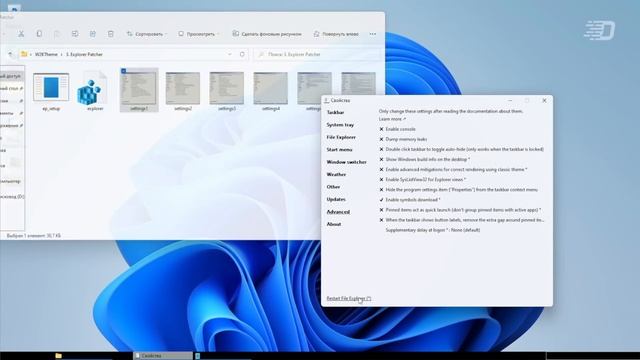
Task: Click the up-arrow navigation icon in Explorer
Action: click(x=11, y=54)
